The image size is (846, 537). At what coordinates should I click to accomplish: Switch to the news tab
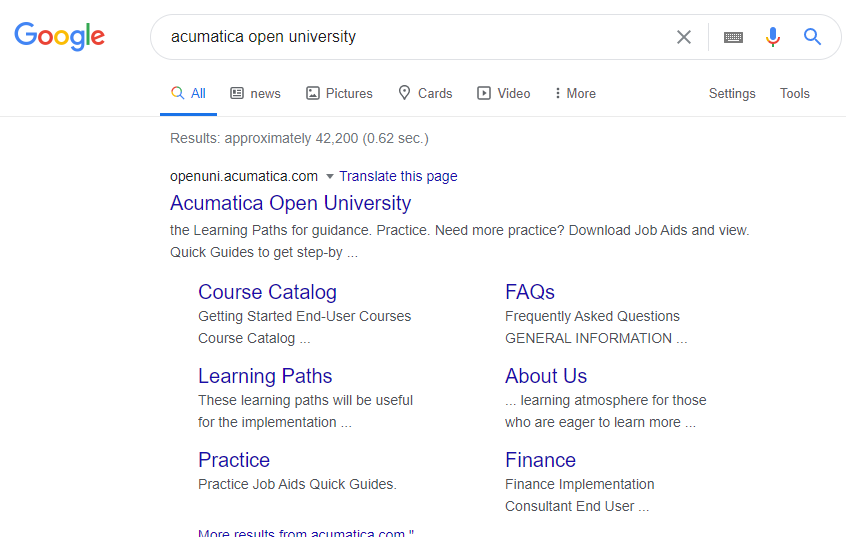(255, 93)
